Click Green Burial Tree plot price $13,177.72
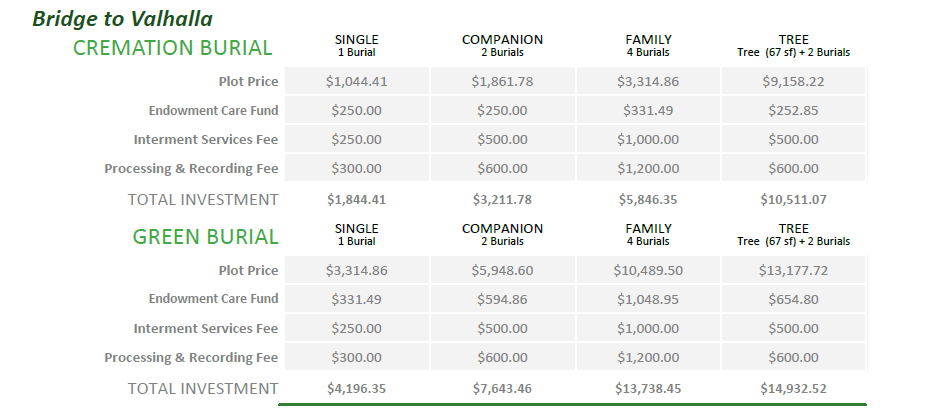 tap(794, 270)
